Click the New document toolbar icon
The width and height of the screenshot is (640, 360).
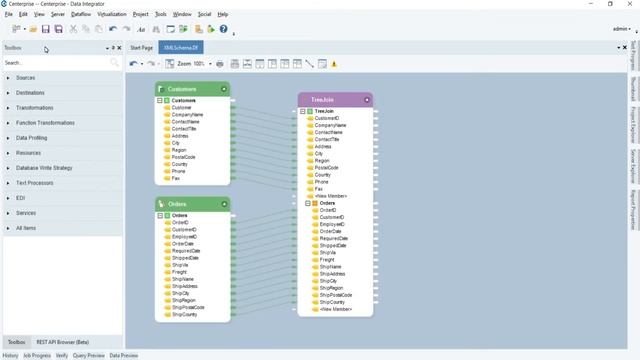[x=16, y=29]
